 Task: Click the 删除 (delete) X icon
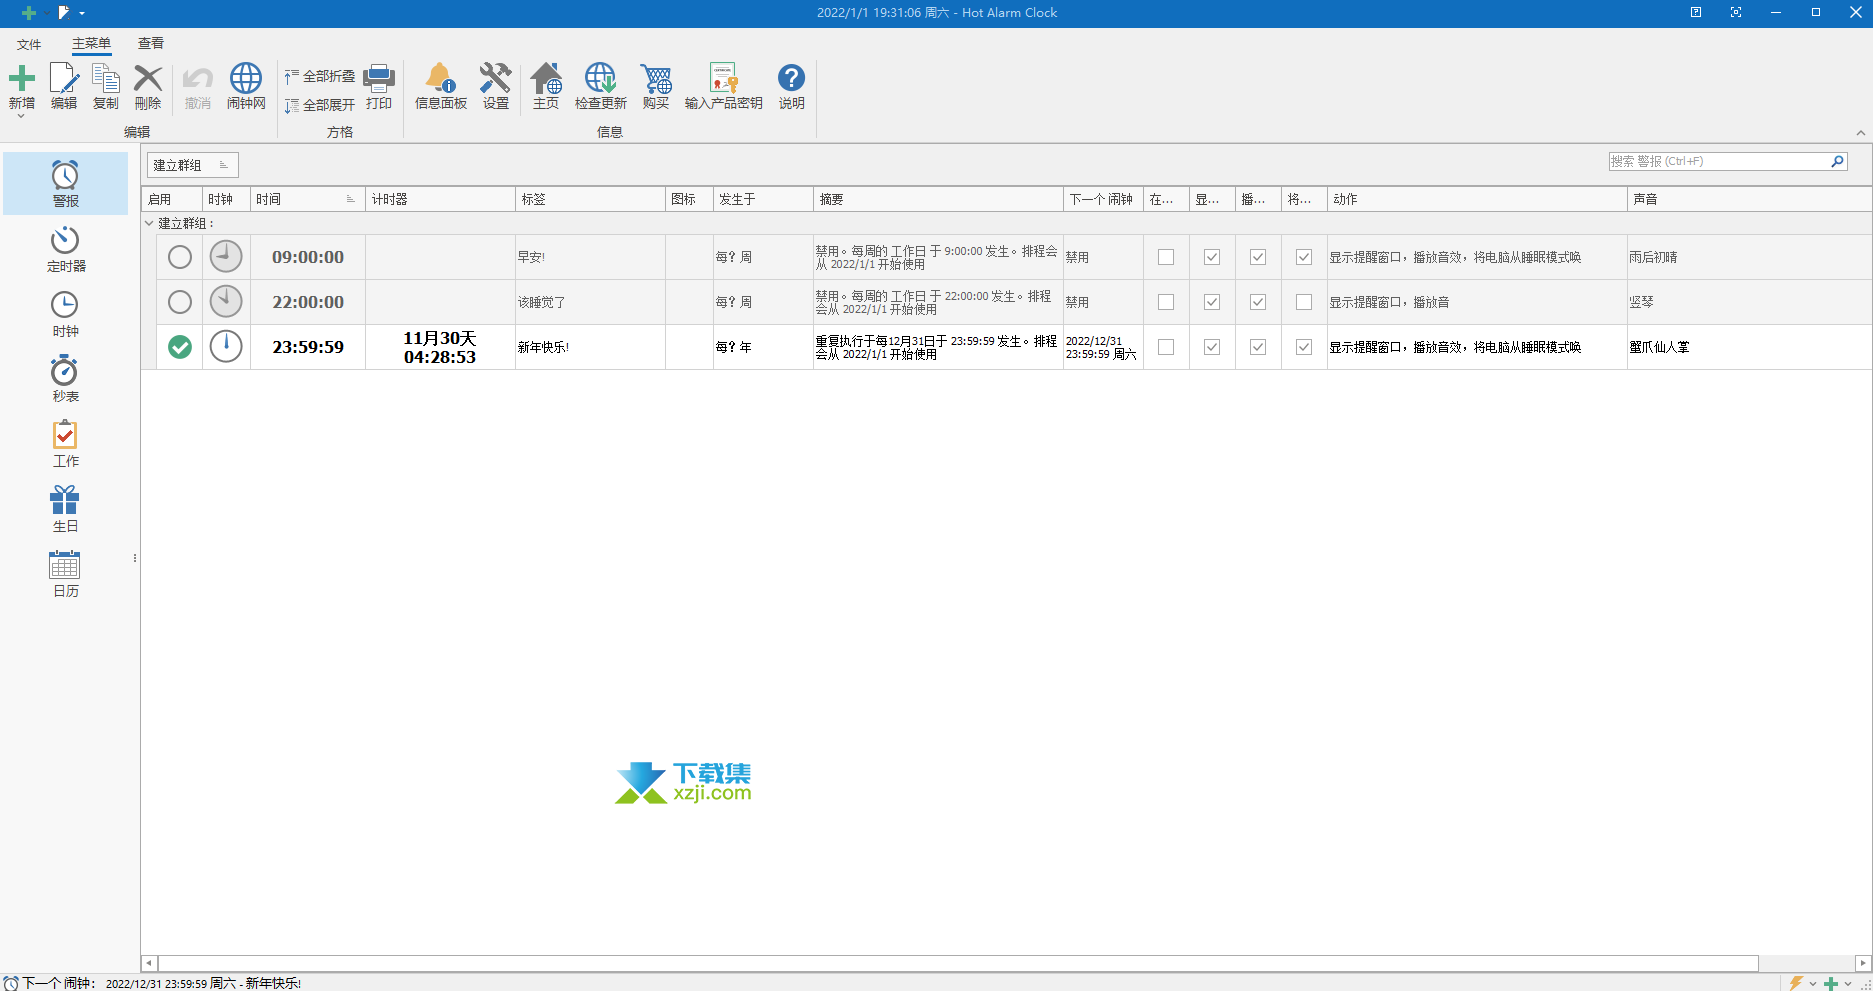pos(148,78)
